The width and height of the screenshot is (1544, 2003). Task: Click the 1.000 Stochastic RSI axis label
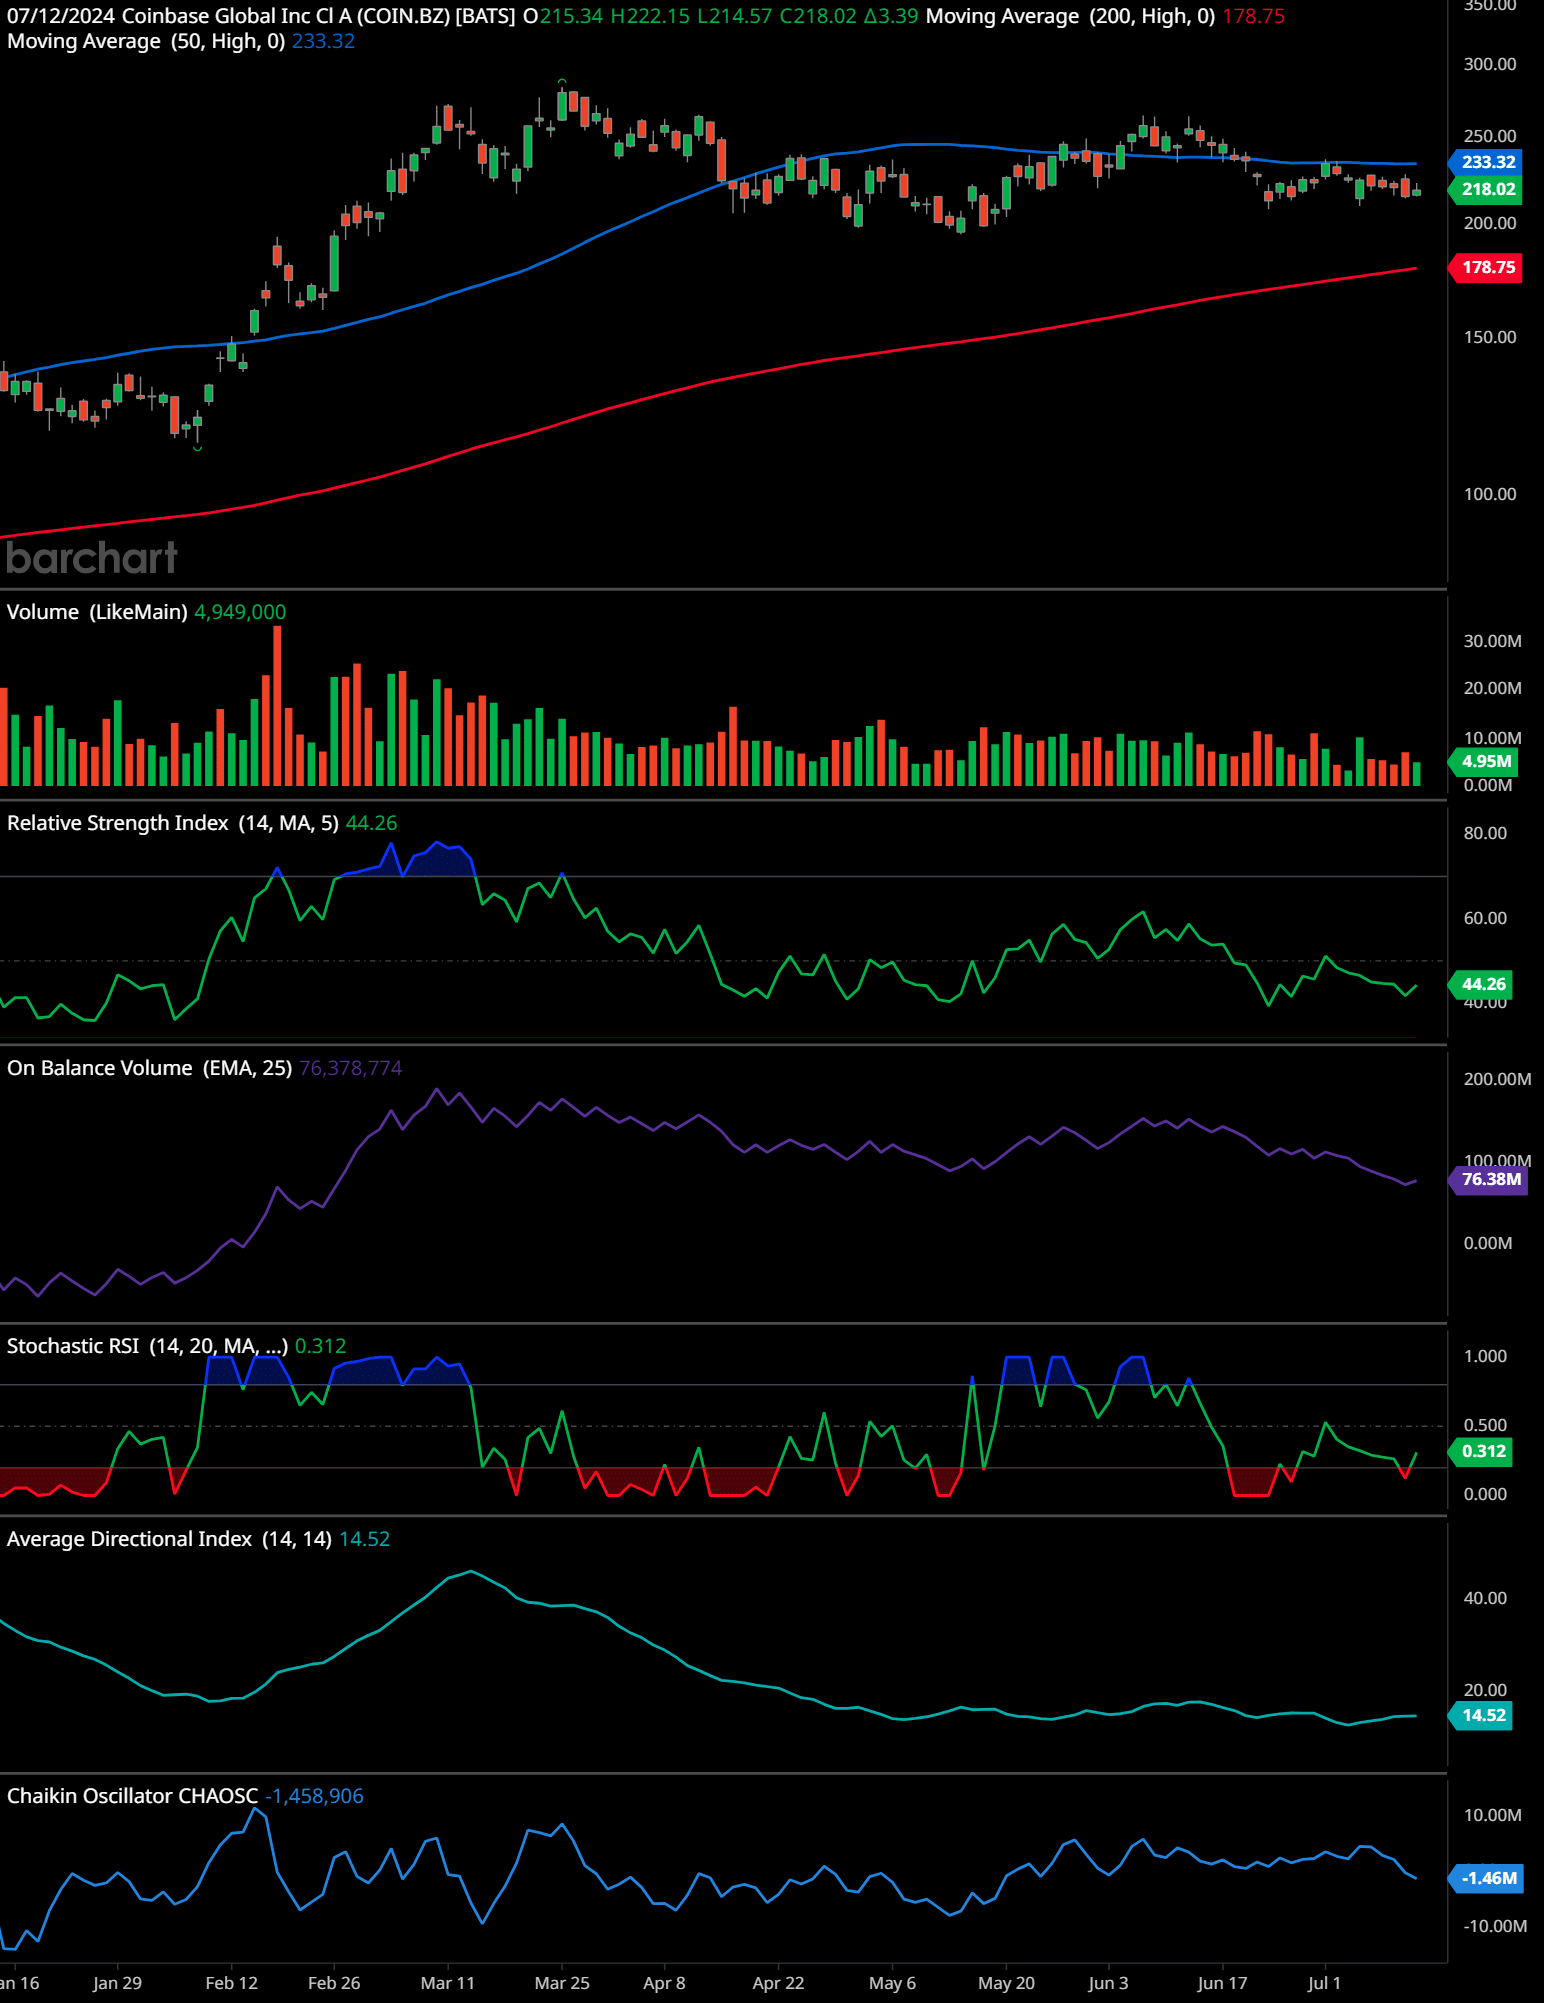[x=1485, y=1356]
